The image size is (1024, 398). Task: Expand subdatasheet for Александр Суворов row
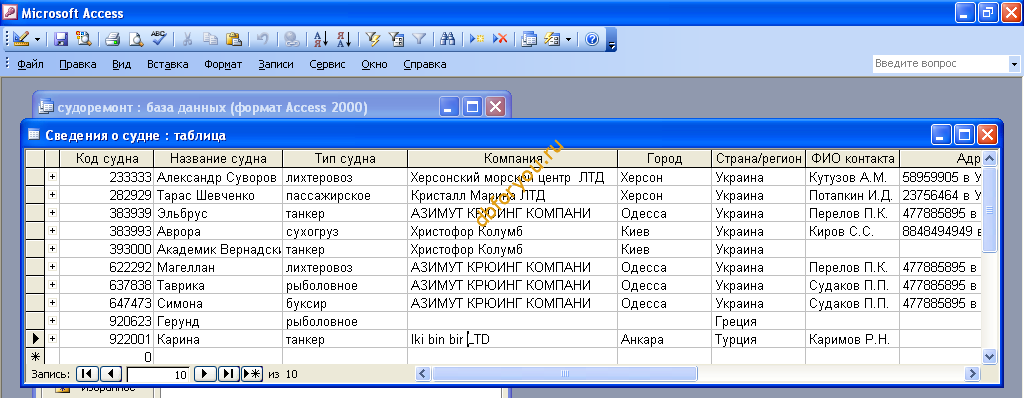(x=52, y=176)
